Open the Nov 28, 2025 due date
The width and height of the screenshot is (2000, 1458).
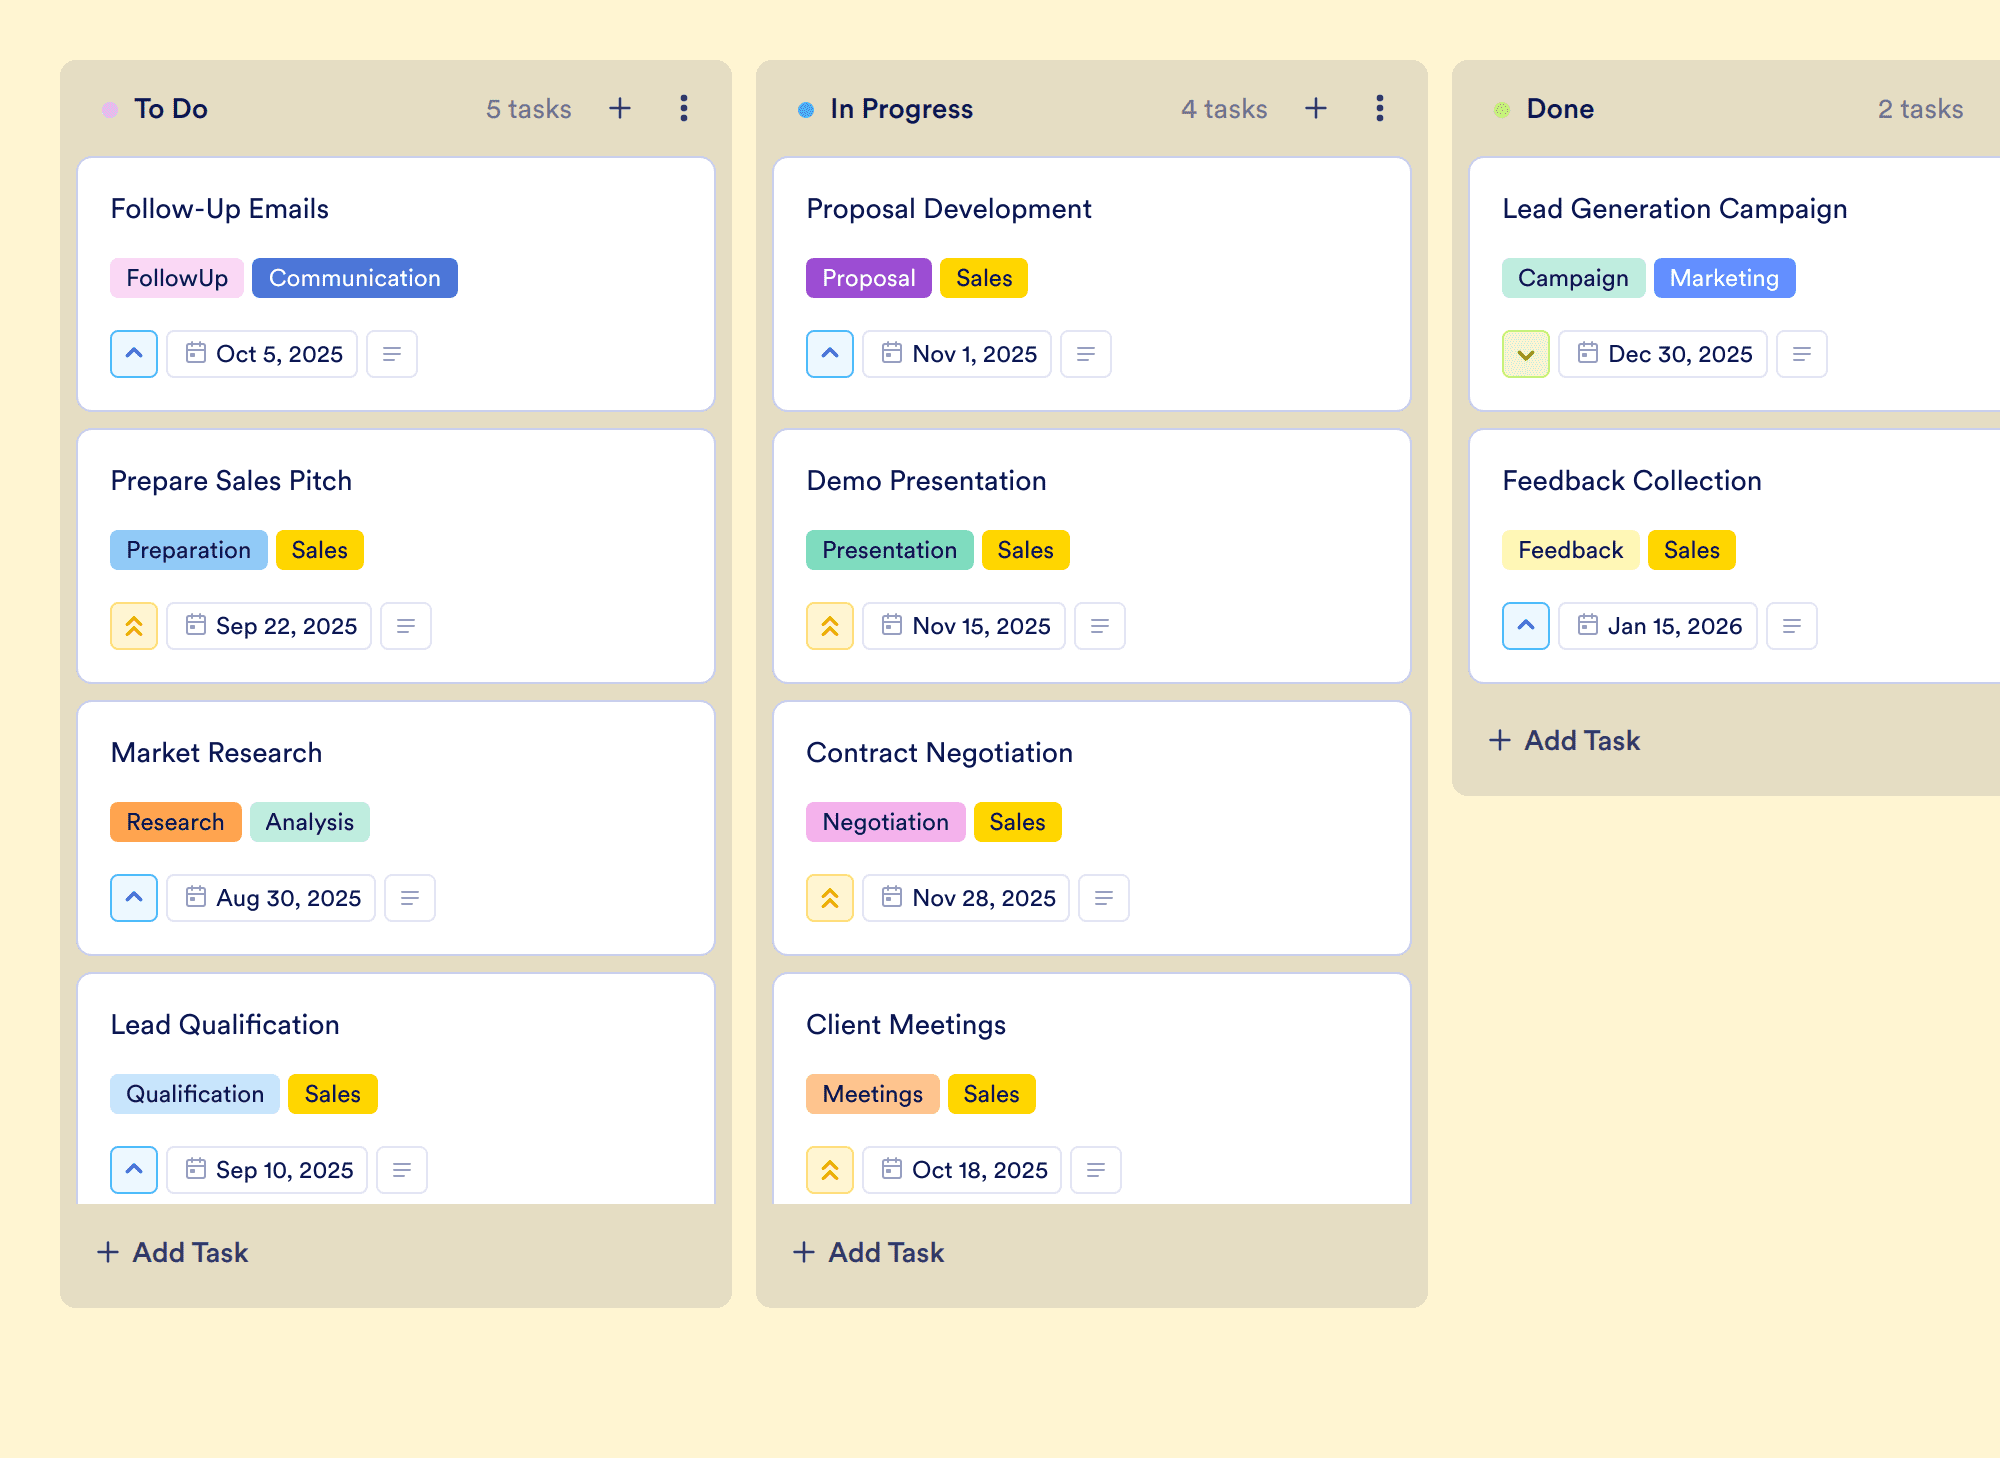point(966,898)
